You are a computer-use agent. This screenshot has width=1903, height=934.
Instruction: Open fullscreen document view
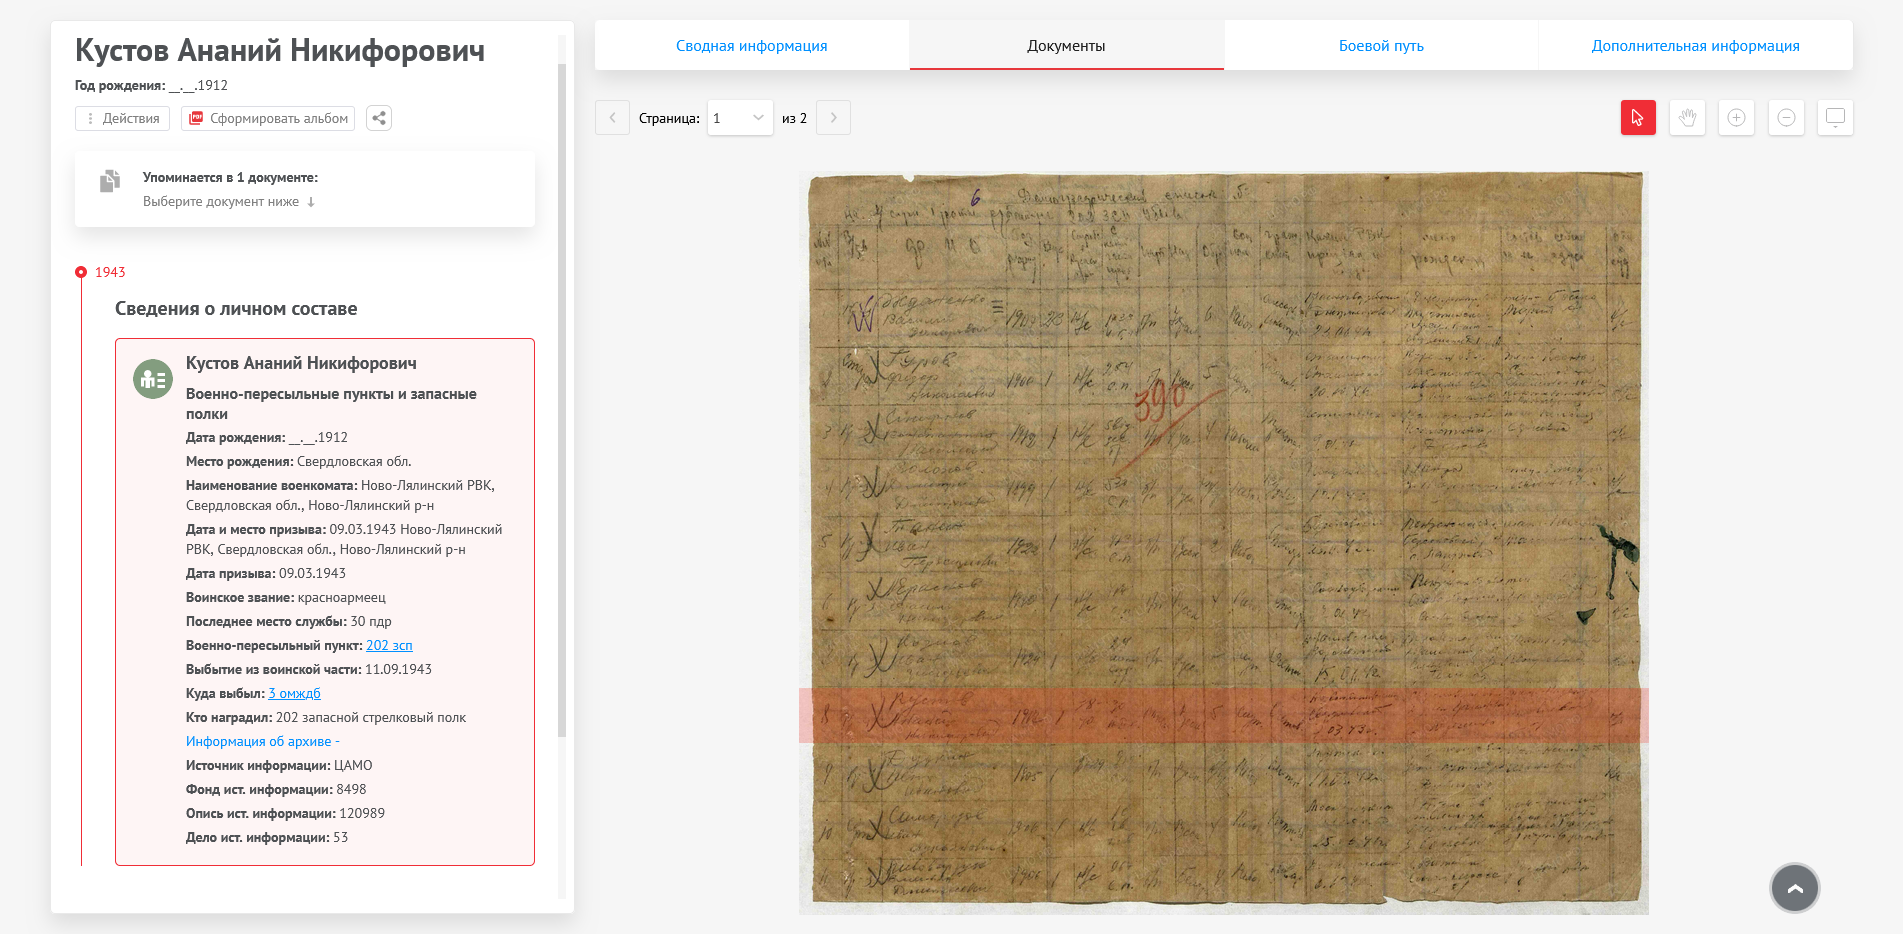tap(1835, 118)
